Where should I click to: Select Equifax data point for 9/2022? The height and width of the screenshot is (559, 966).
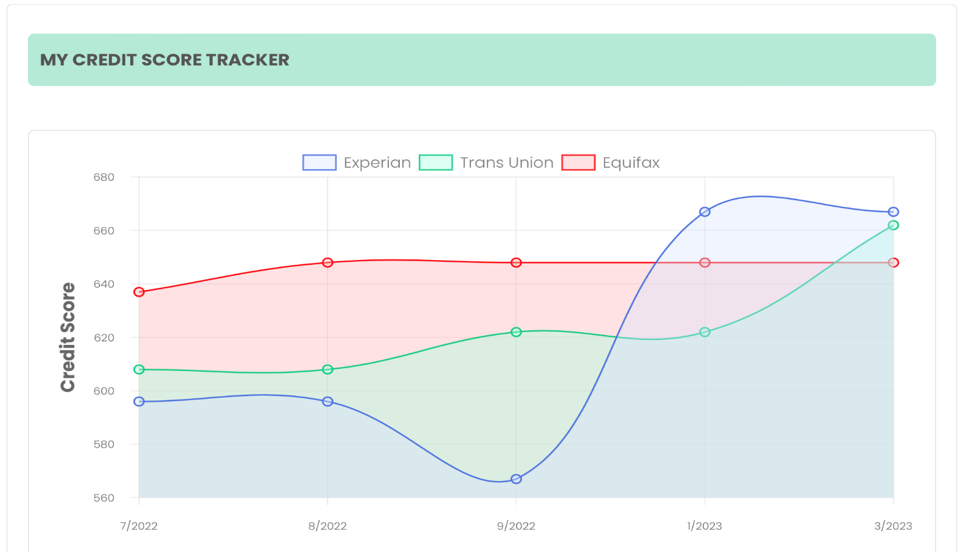(x=516, y=263)
